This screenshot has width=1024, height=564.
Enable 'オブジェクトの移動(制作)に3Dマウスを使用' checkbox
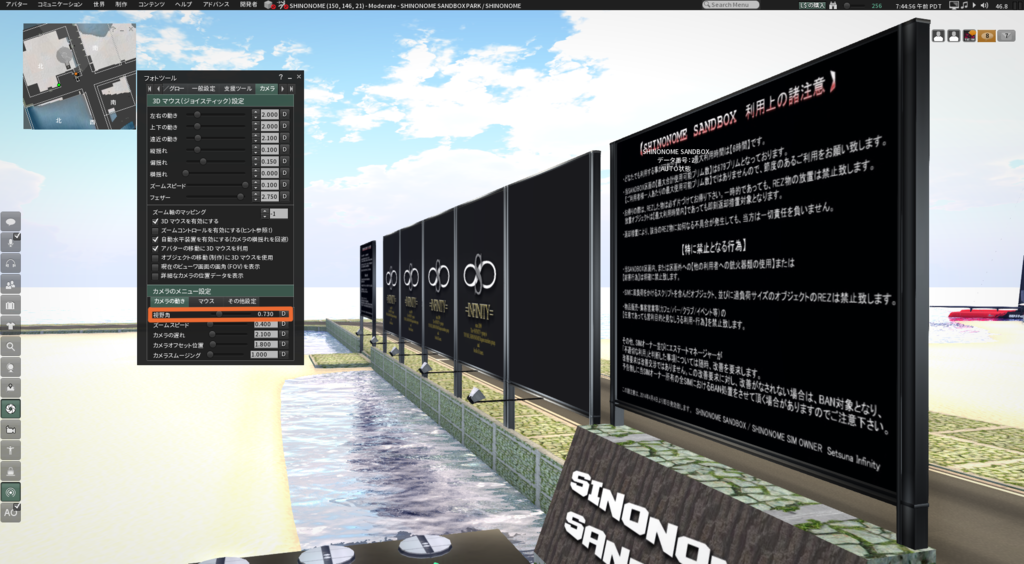coord(155,258)
